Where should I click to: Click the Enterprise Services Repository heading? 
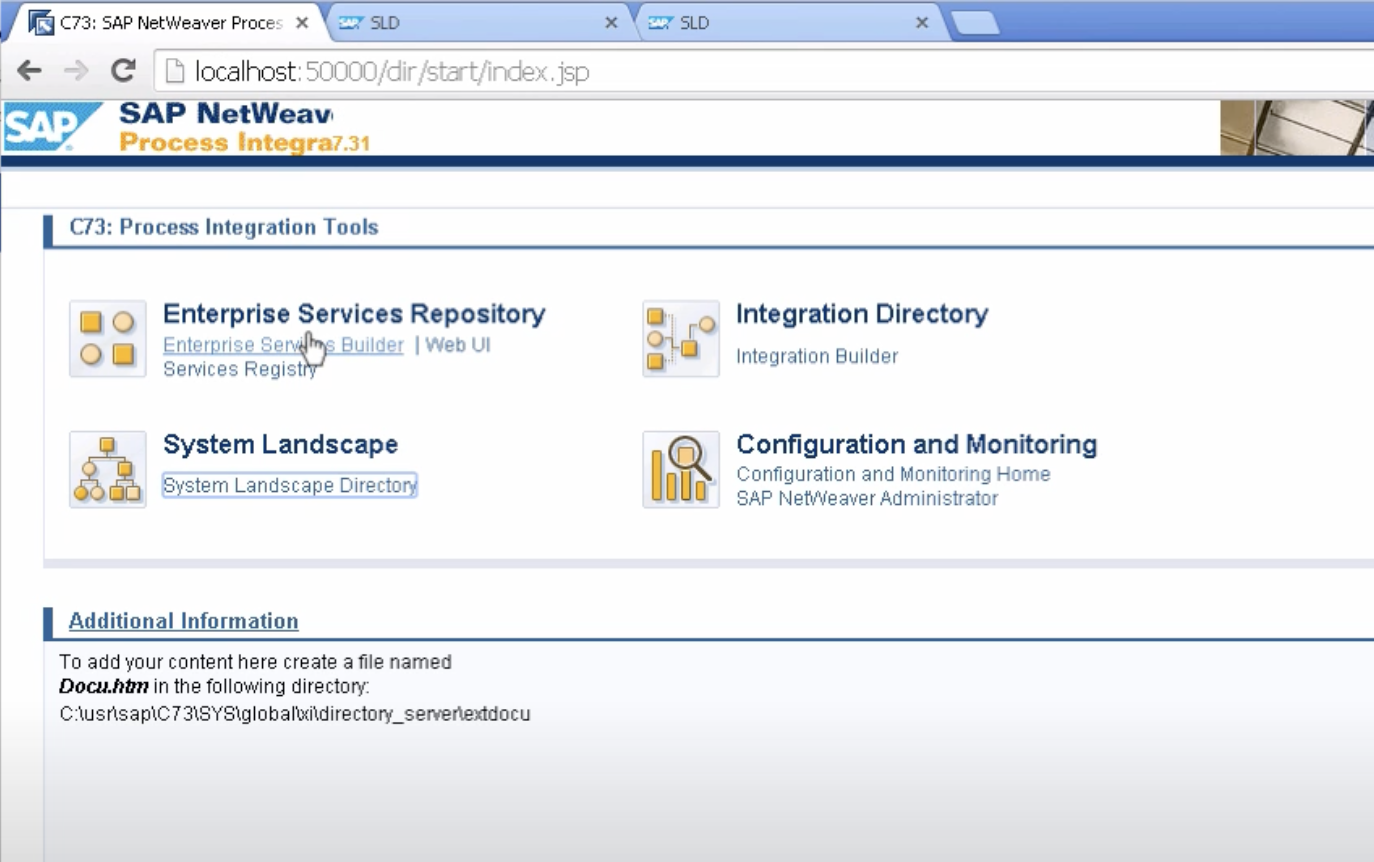(354, 314)
